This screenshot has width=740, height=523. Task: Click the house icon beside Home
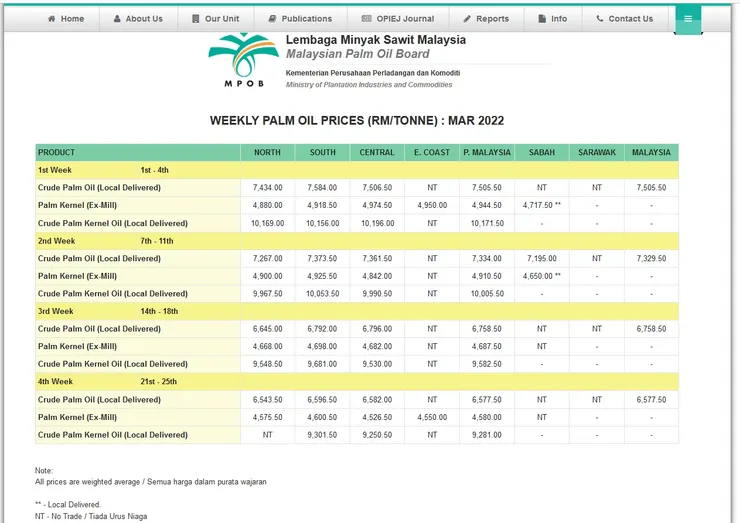(51, 19)
